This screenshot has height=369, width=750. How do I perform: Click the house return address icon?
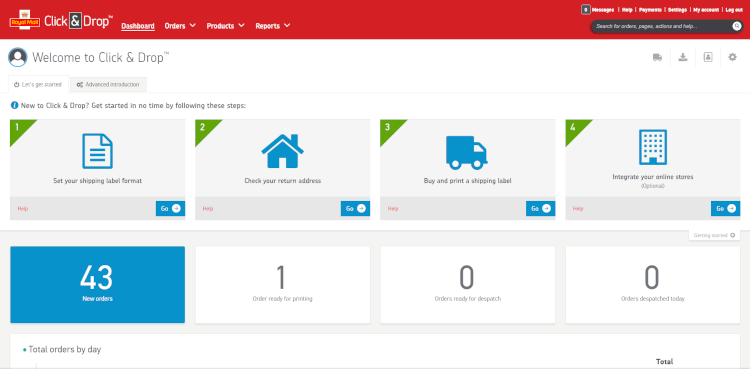coord(283,151)
